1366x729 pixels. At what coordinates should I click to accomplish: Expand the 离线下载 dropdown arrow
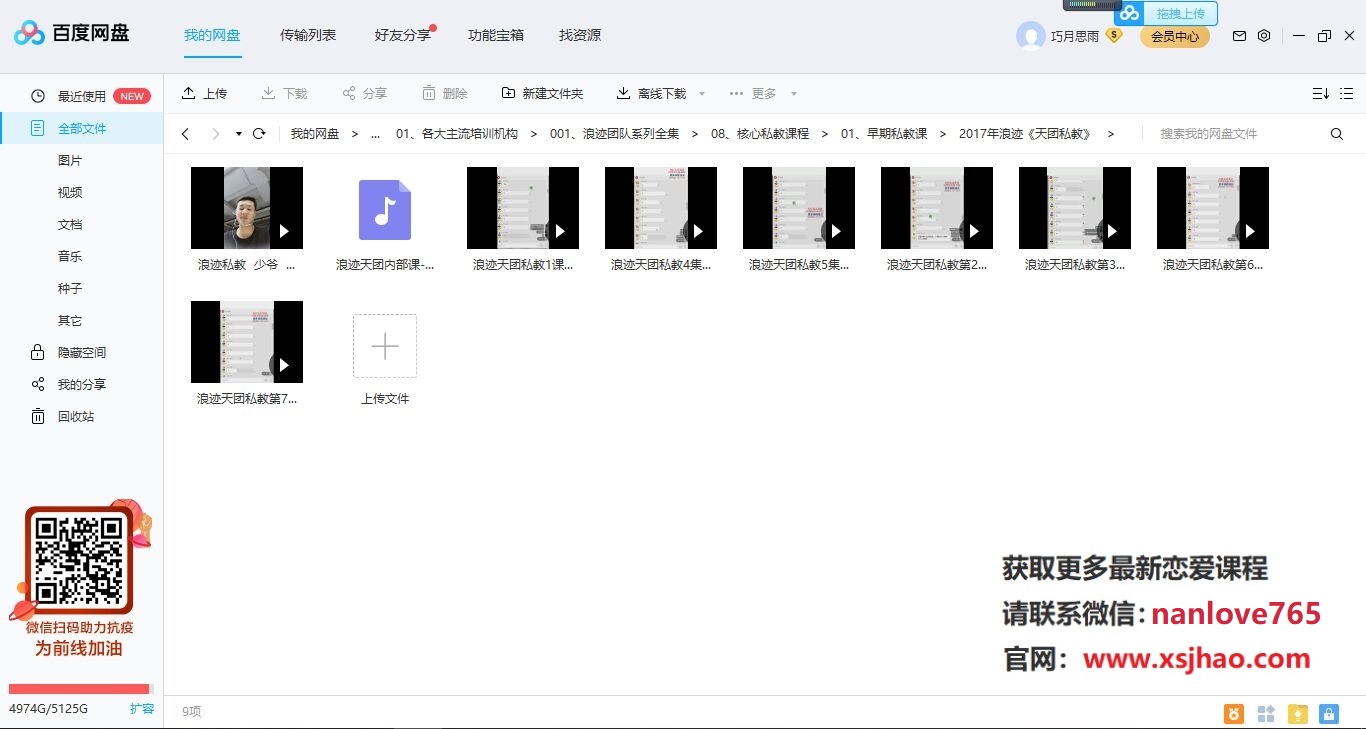pyautogui.click(x=702, y=94)
